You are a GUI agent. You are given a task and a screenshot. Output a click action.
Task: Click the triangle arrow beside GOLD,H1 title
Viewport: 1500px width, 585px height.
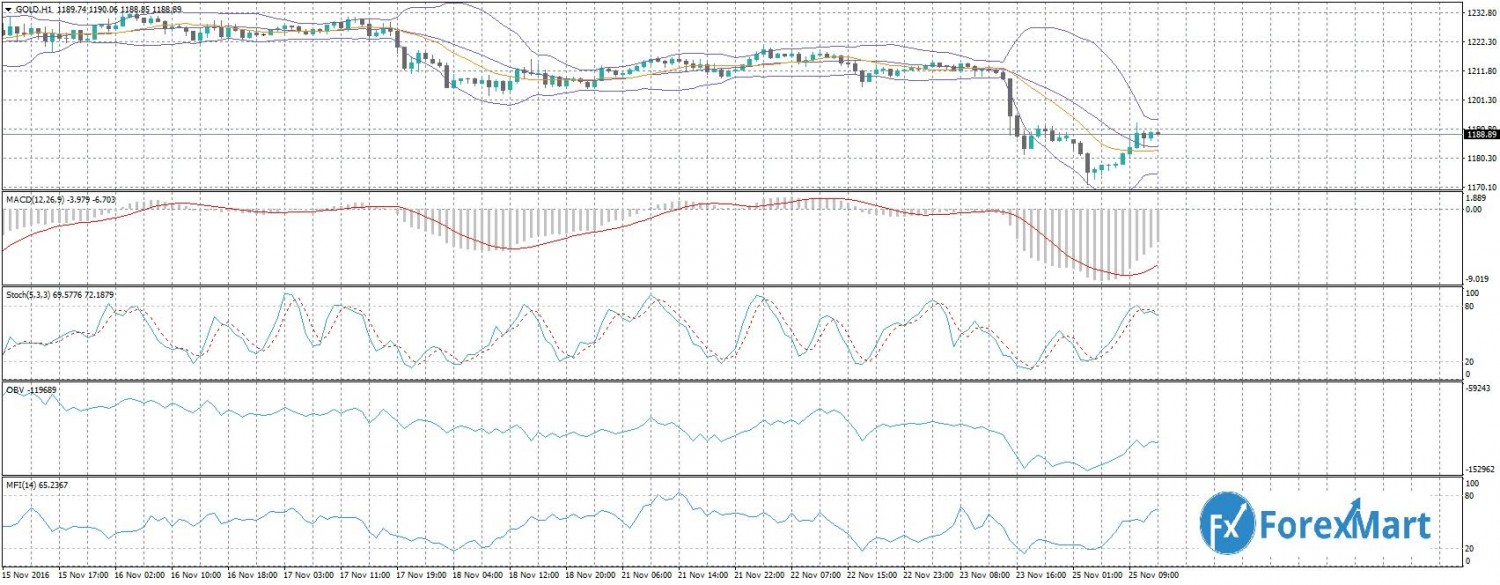click(8, 8)
